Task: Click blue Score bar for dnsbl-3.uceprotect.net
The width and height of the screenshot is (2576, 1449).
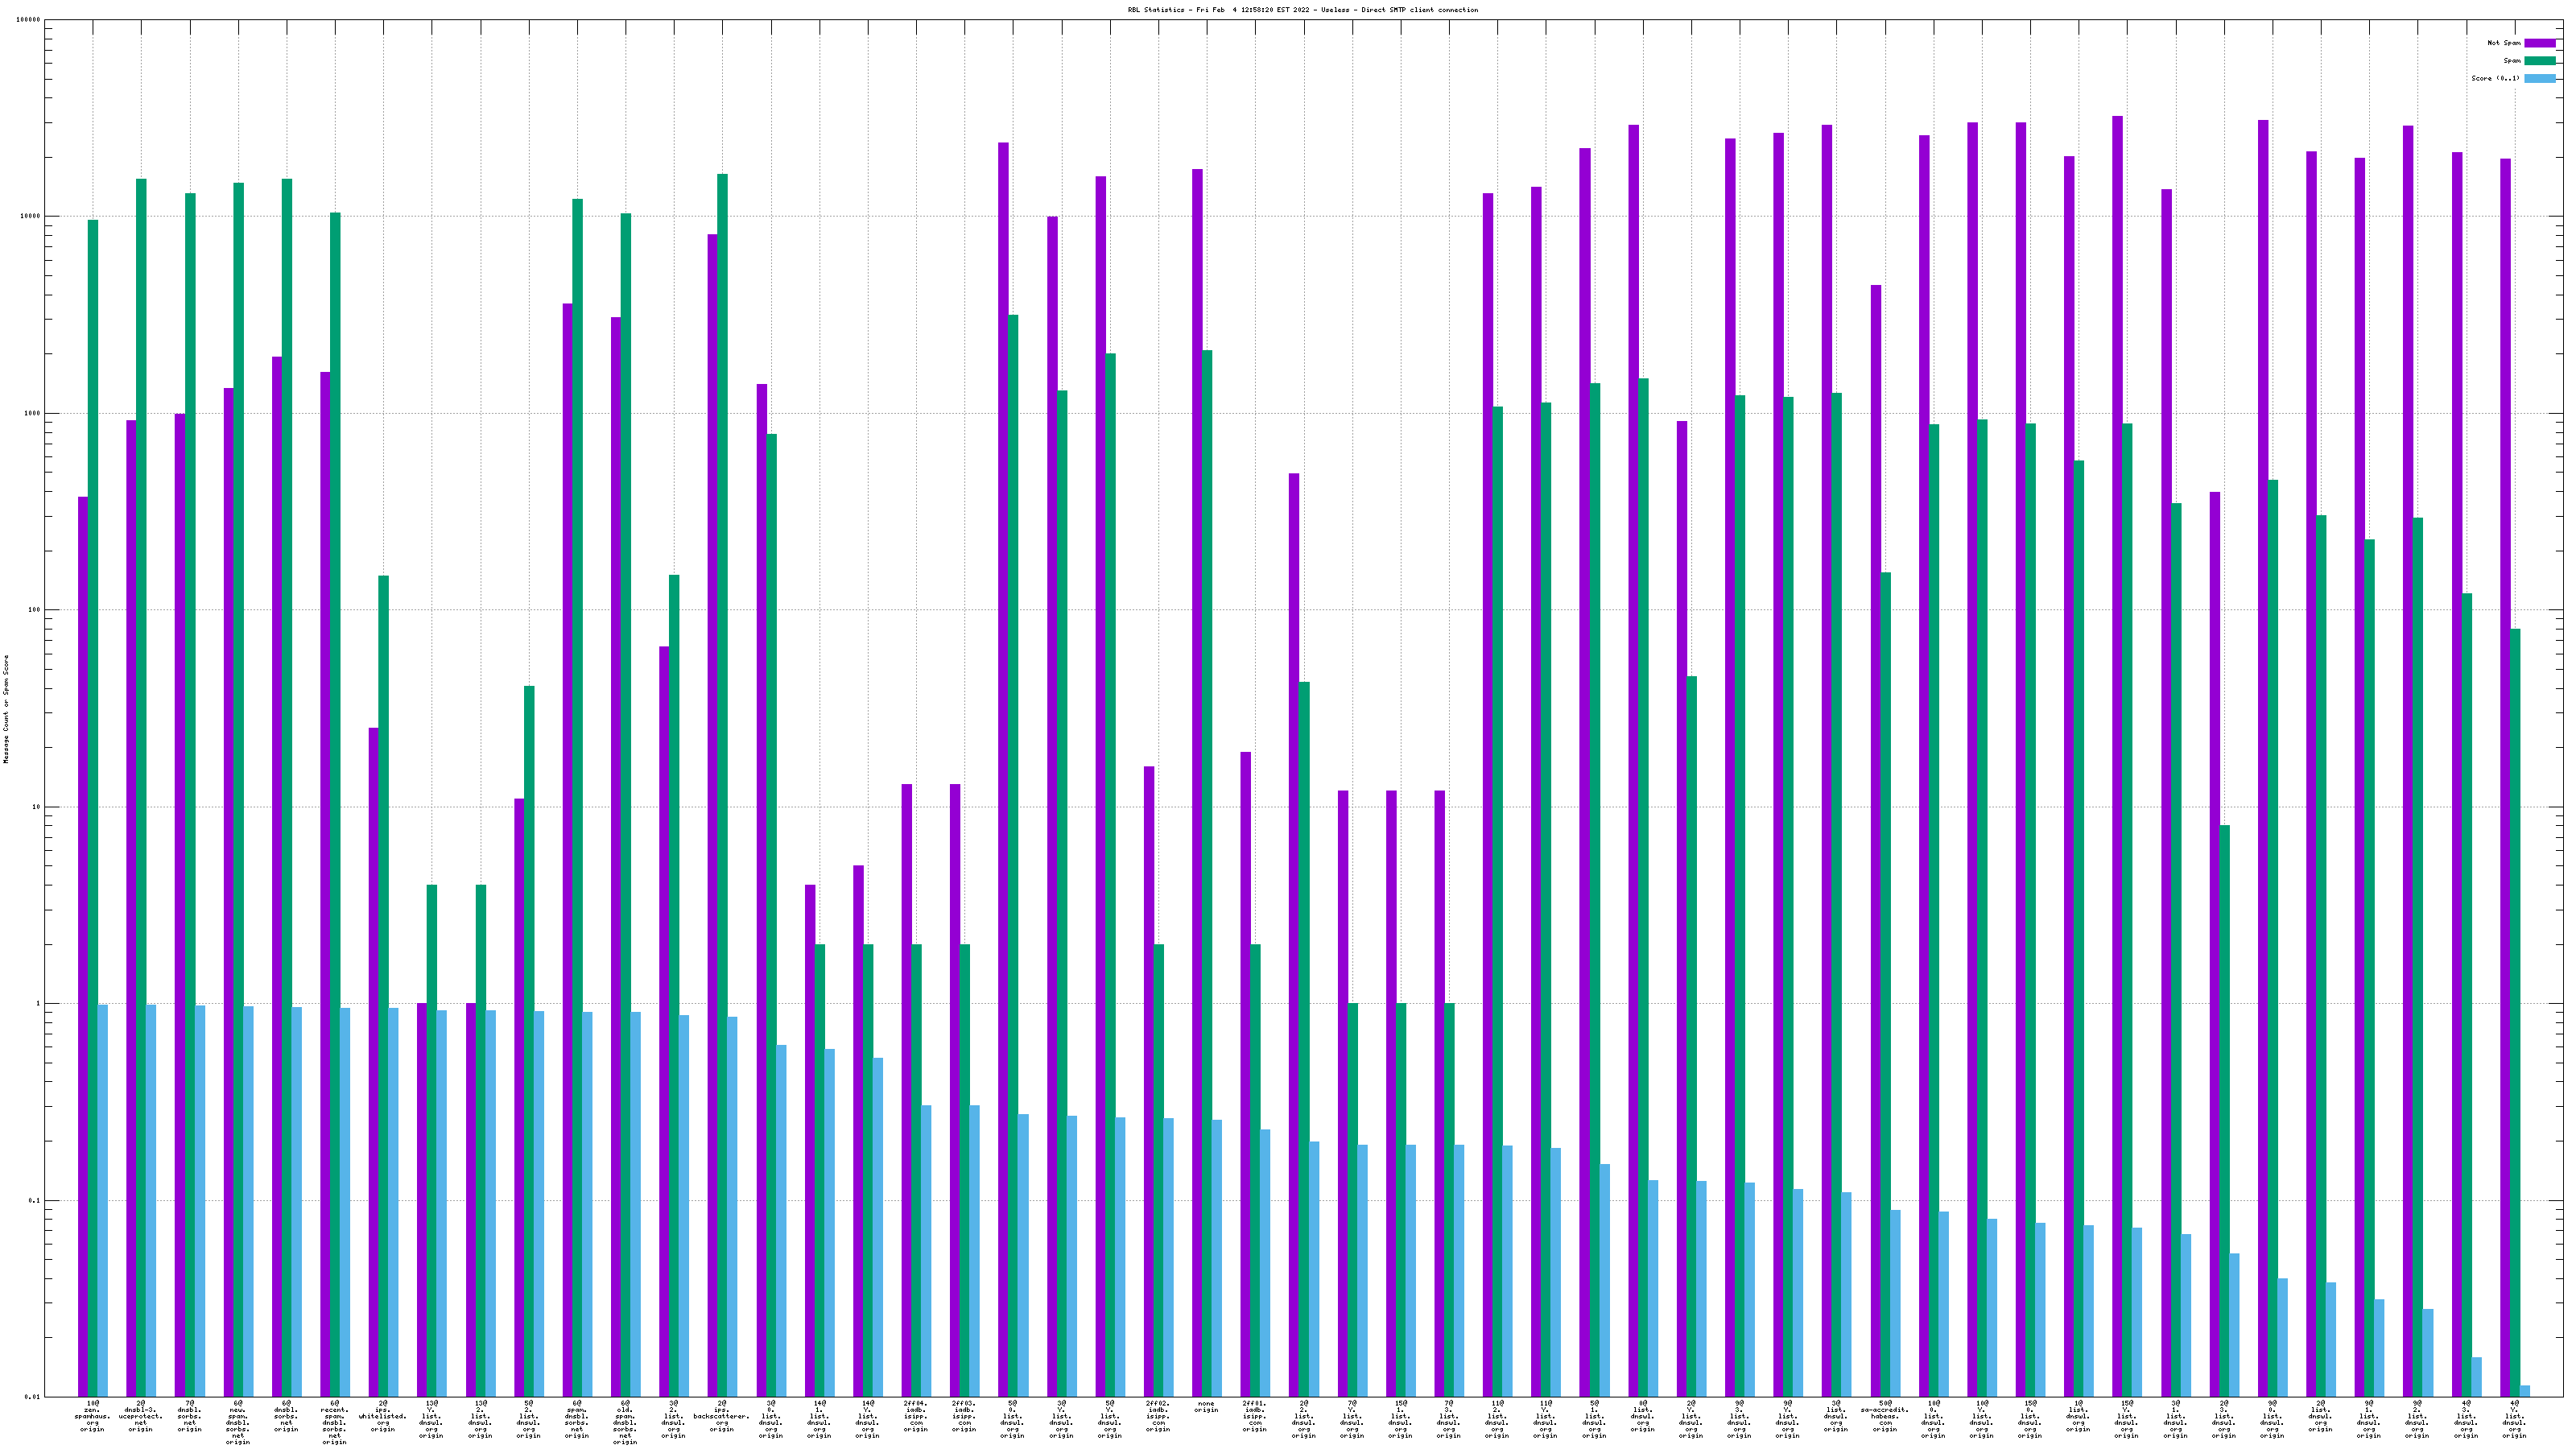Action: (151, 1200)
